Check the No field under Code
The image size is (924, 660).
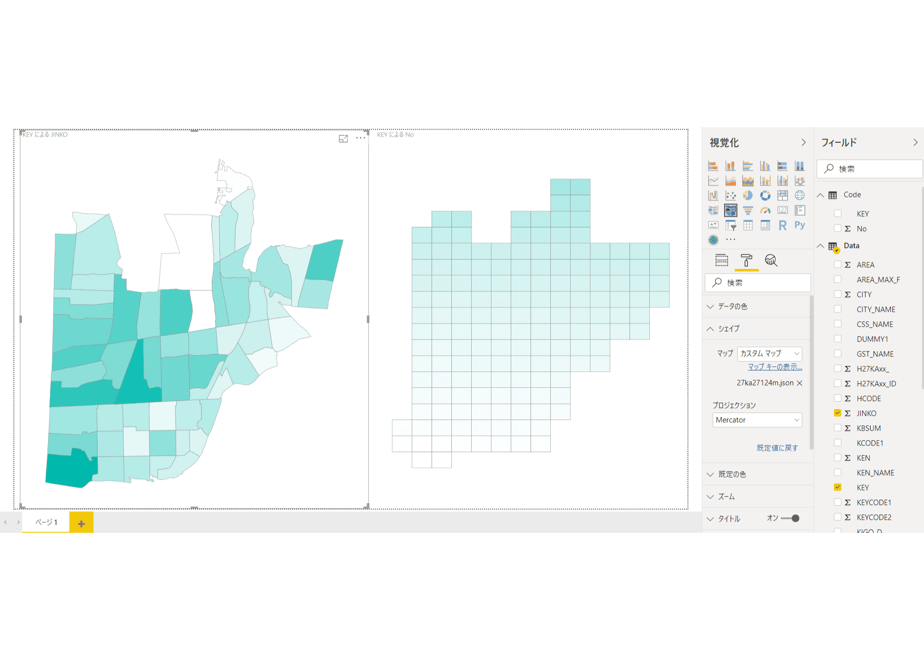[x=837, y=228]
